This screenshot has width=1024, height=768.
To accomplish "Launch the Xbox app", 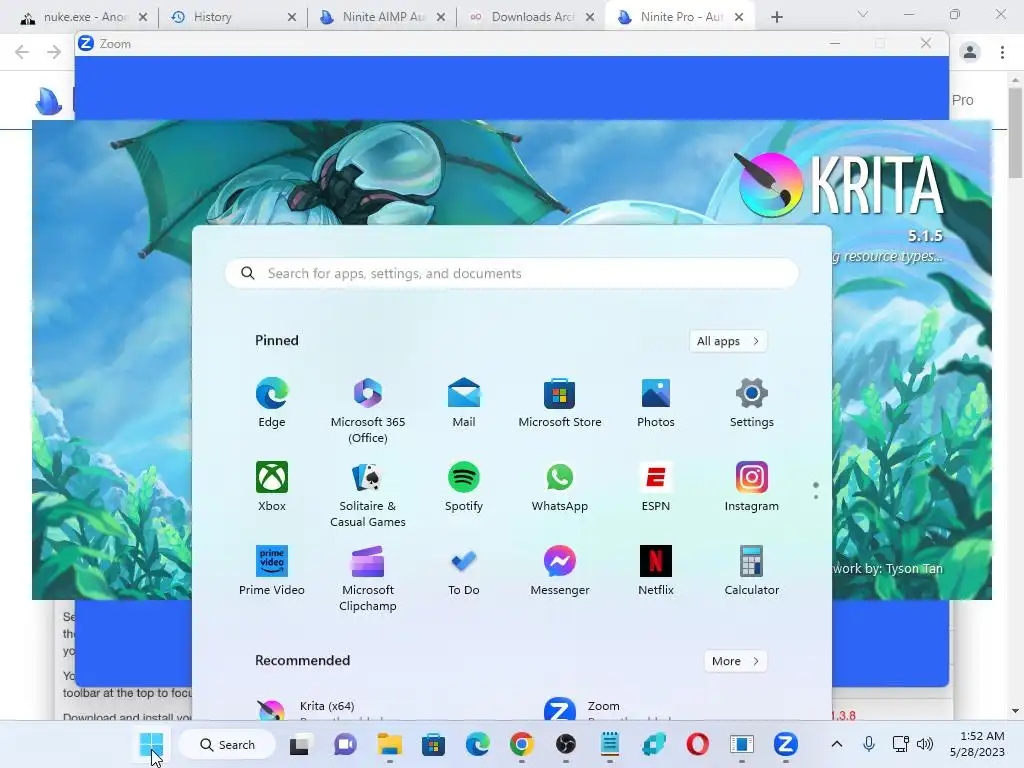I will click(x=272, y=487).
